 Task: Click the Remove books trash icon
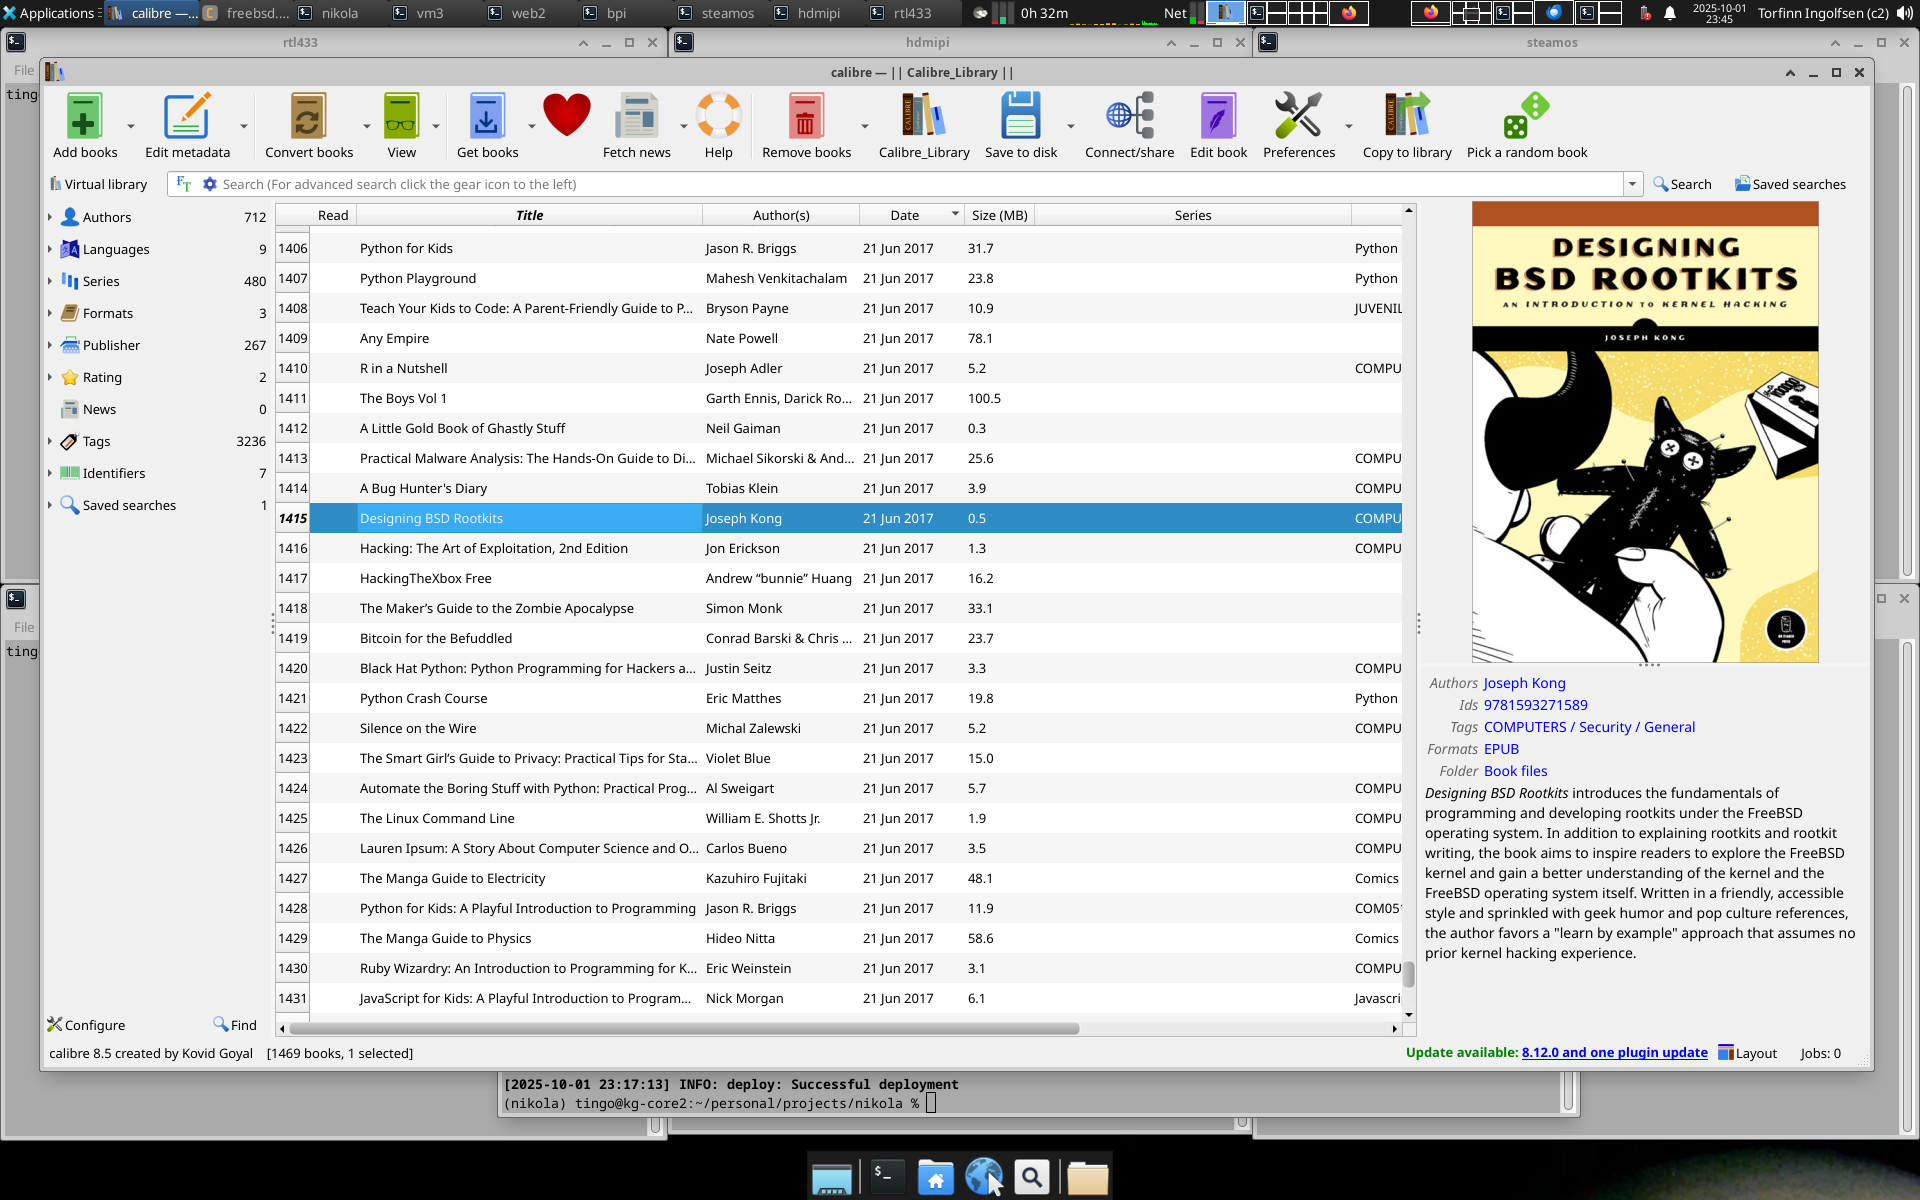(x=805, y=117)
